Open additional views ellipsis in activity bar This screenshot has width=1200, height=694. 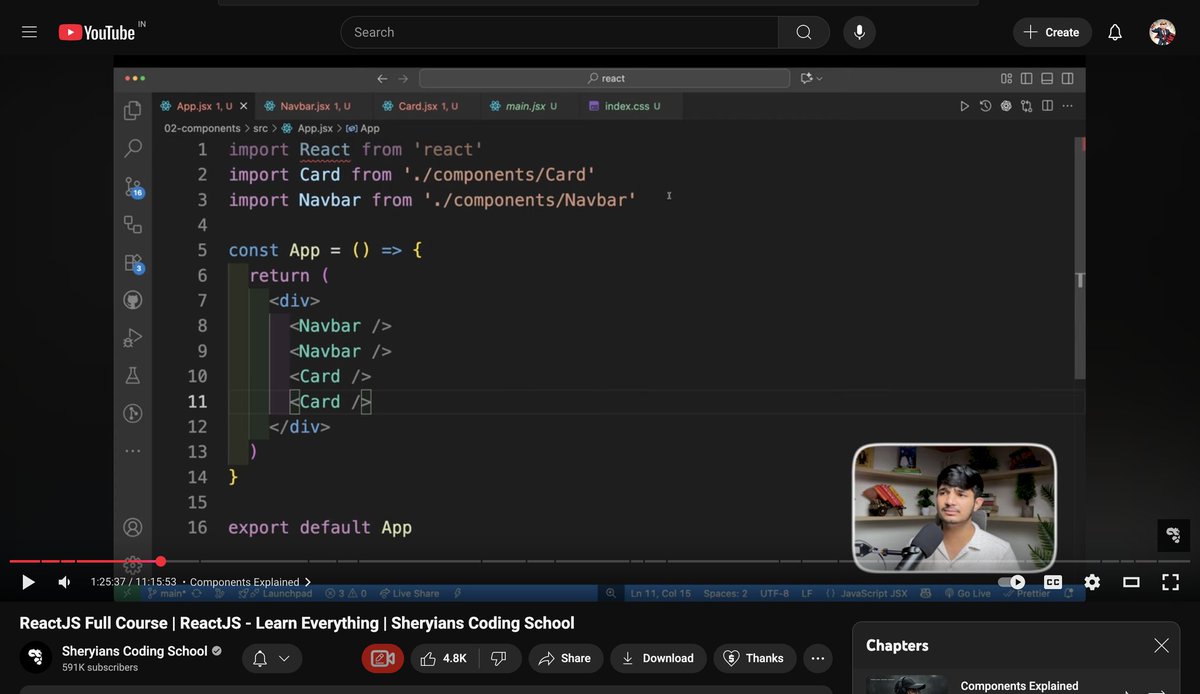tap(132, 452)
